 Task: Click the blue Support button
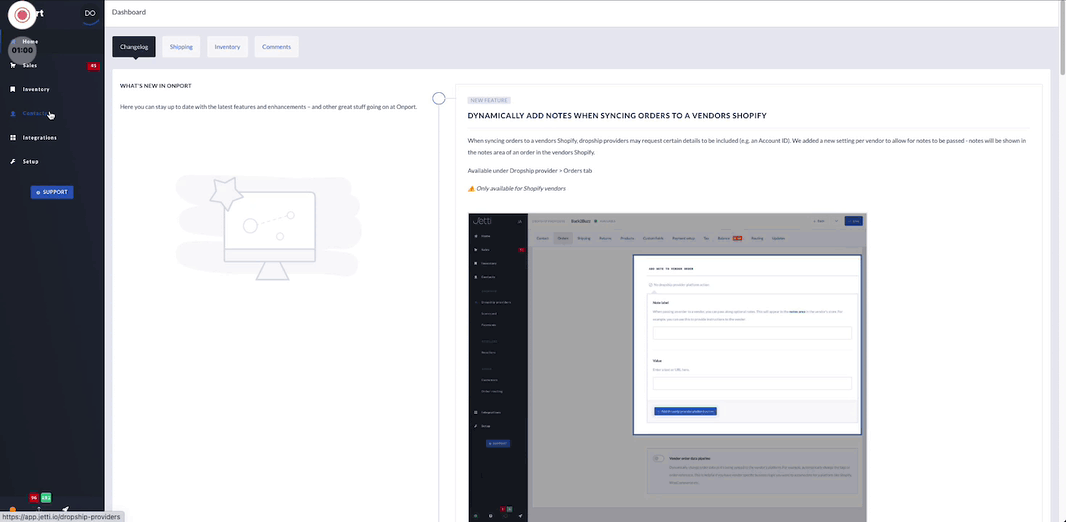[52, 192]
